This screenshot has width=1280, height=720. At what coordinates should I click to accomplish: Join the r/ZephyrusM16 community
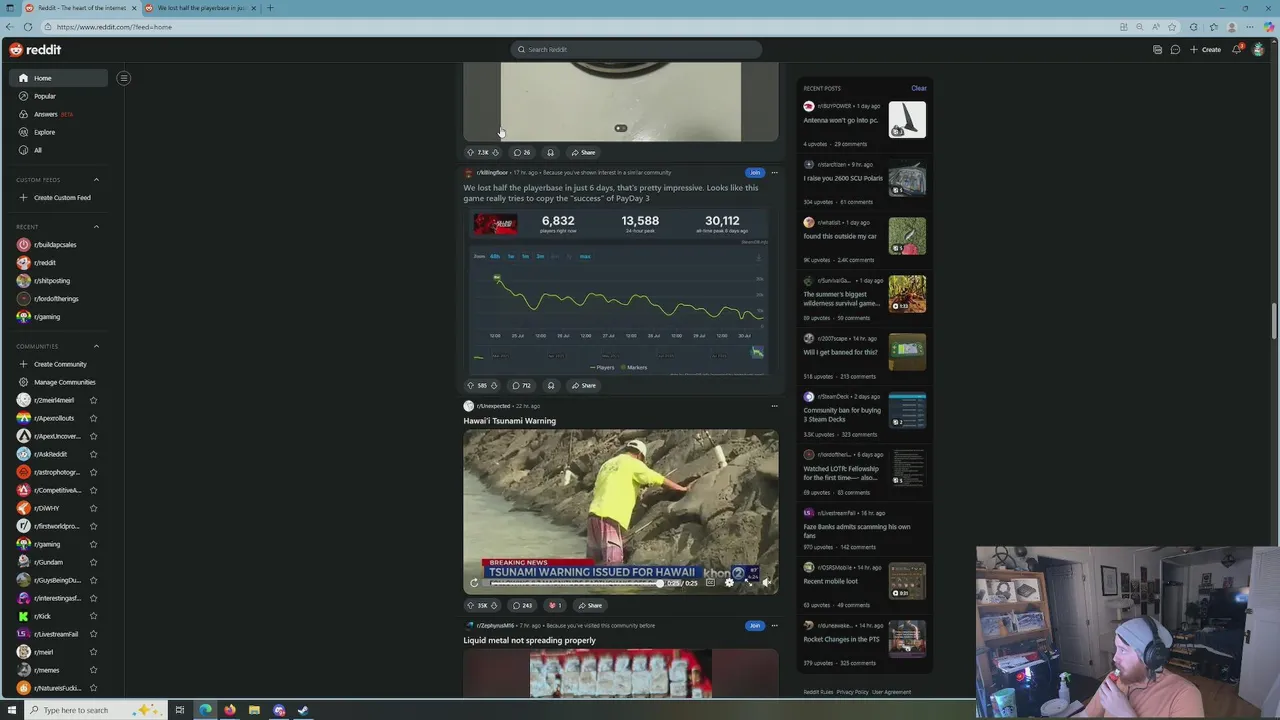coord(755,625)
